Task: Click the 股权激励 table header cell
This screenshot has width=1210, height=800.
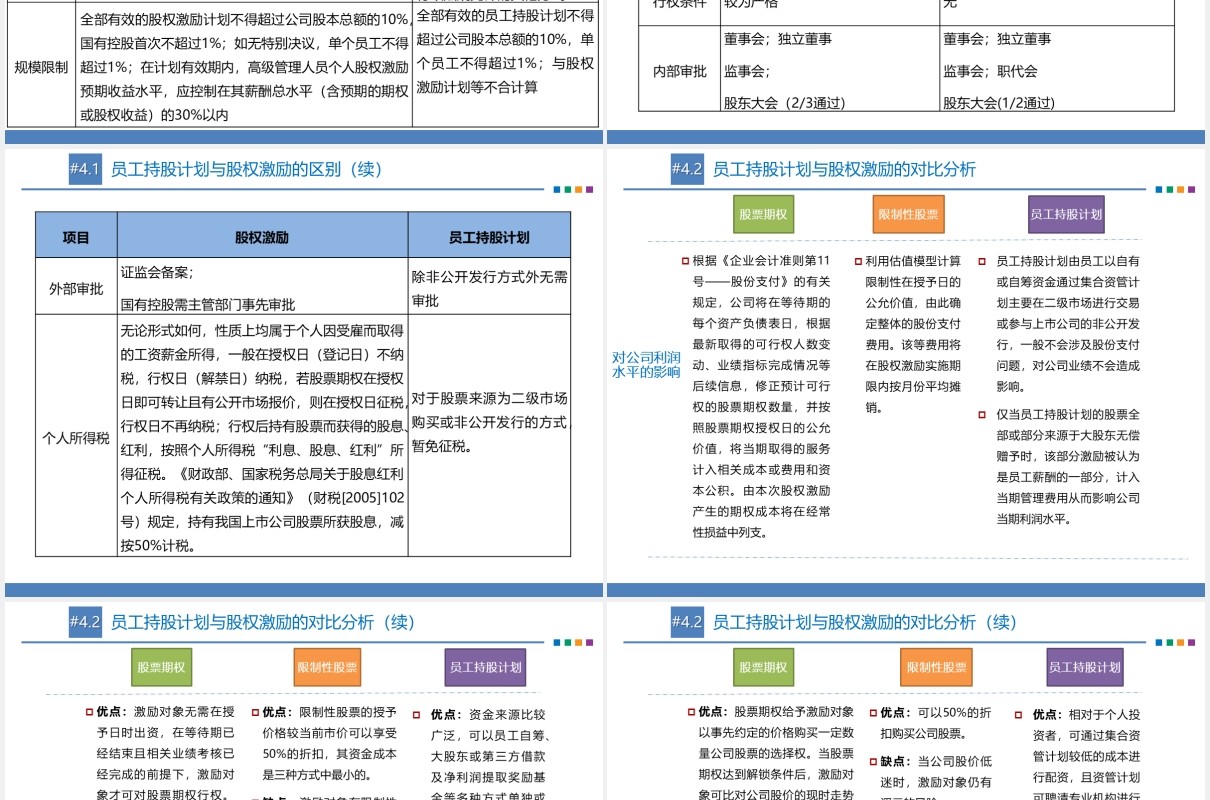Action: 262,236
